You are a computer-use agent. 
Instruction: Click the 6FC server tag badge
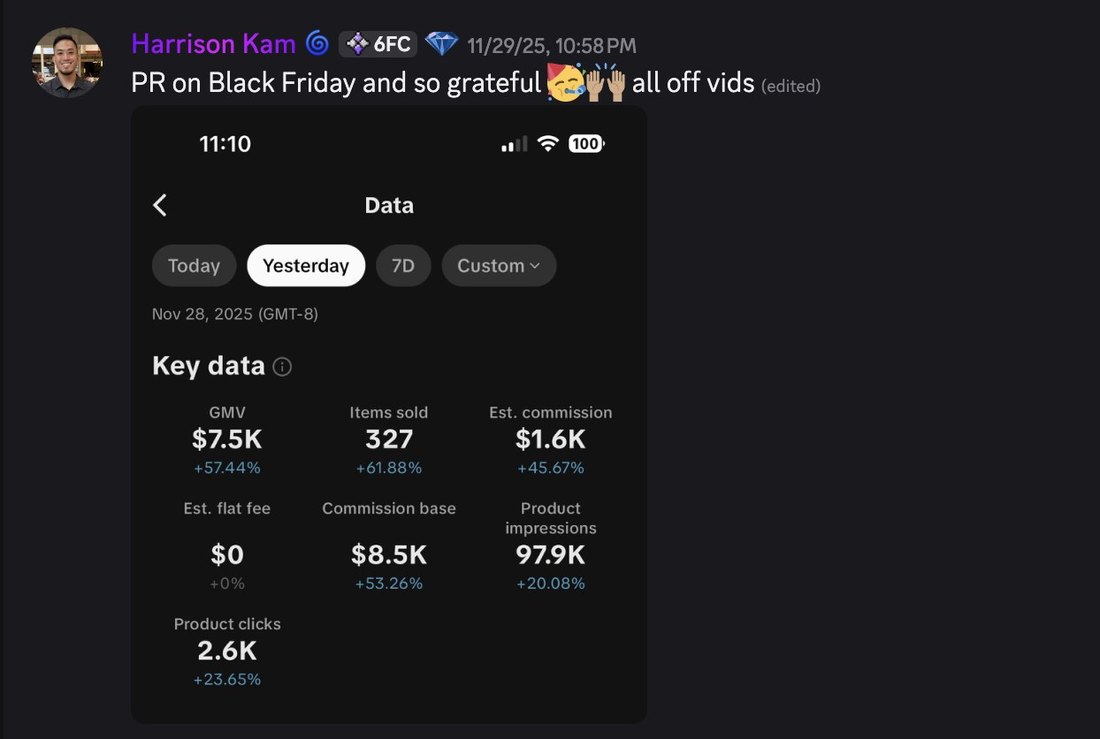378,44
